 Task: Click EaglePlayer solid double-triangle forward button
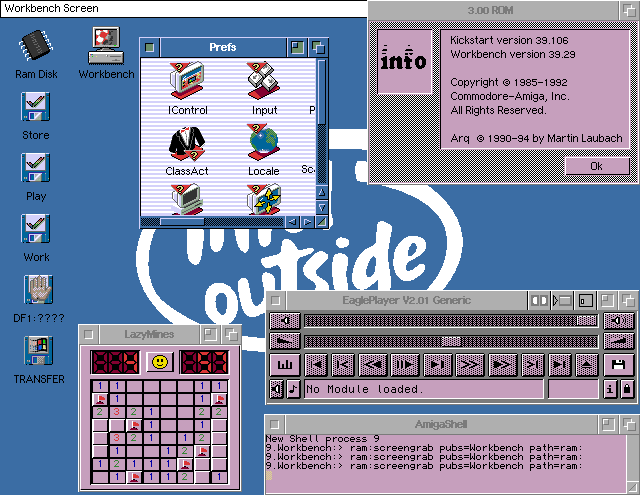[502, 364]
